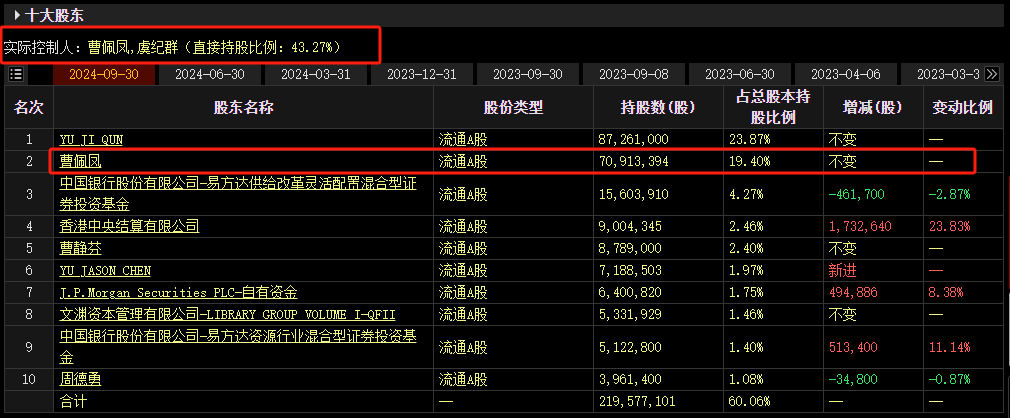
Task: Select the 2023-06-30 date tab
Action: [739, 74]
